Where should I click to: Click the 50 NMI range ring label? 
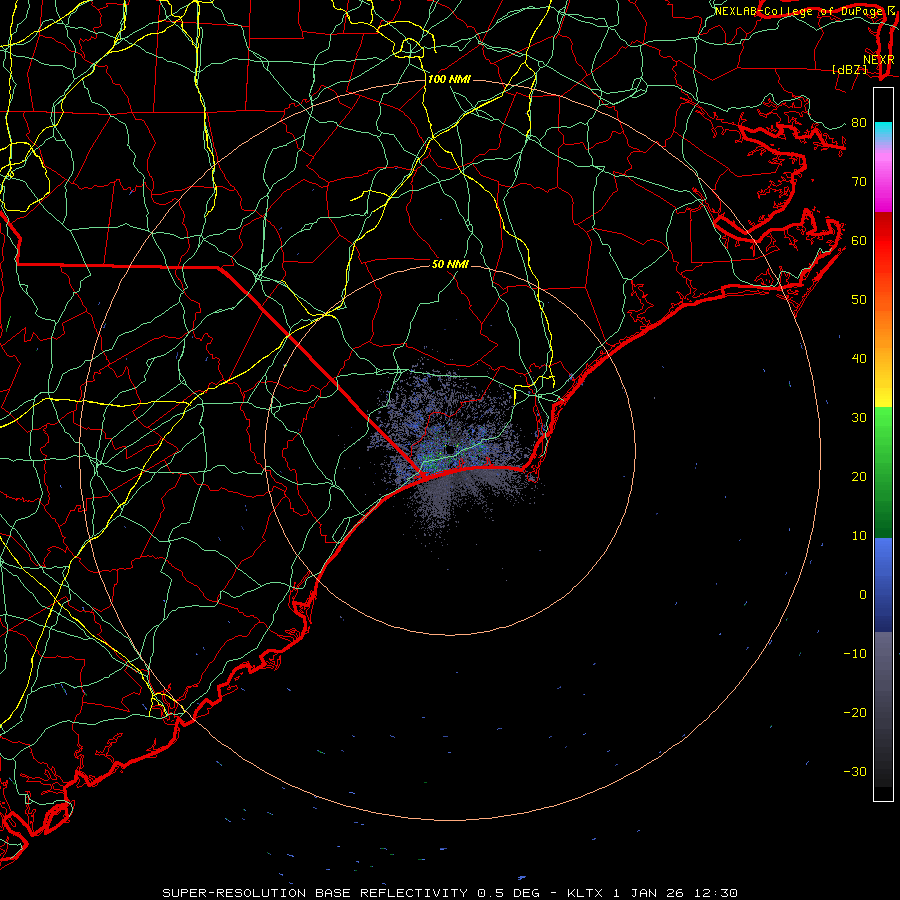(450, 264)
